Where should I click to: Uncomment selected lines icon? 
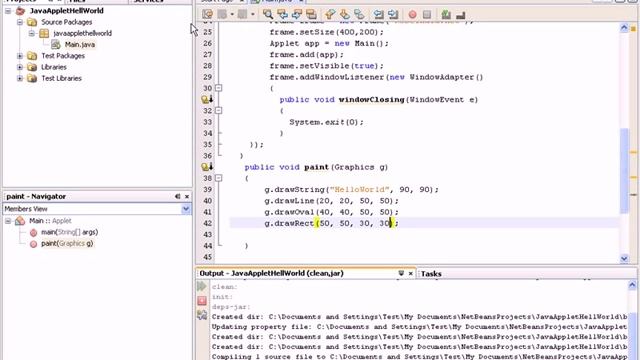point(461,15)
